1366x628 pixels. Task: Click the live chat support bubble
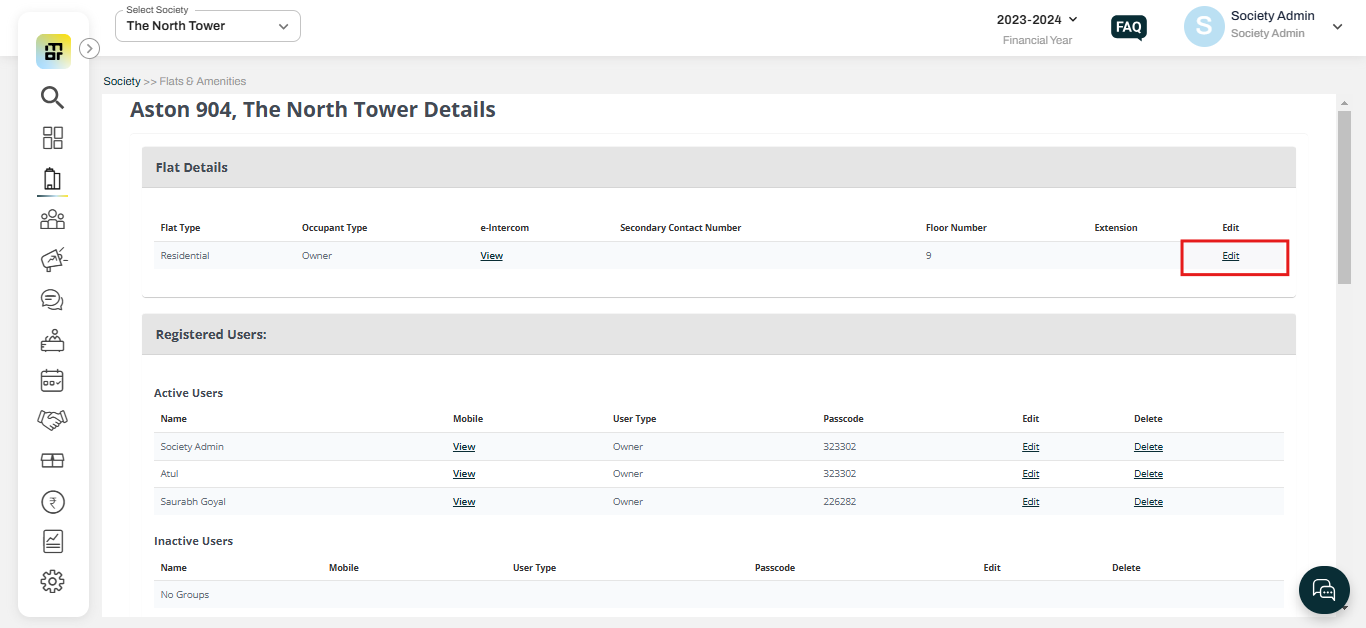[1324, 589]
